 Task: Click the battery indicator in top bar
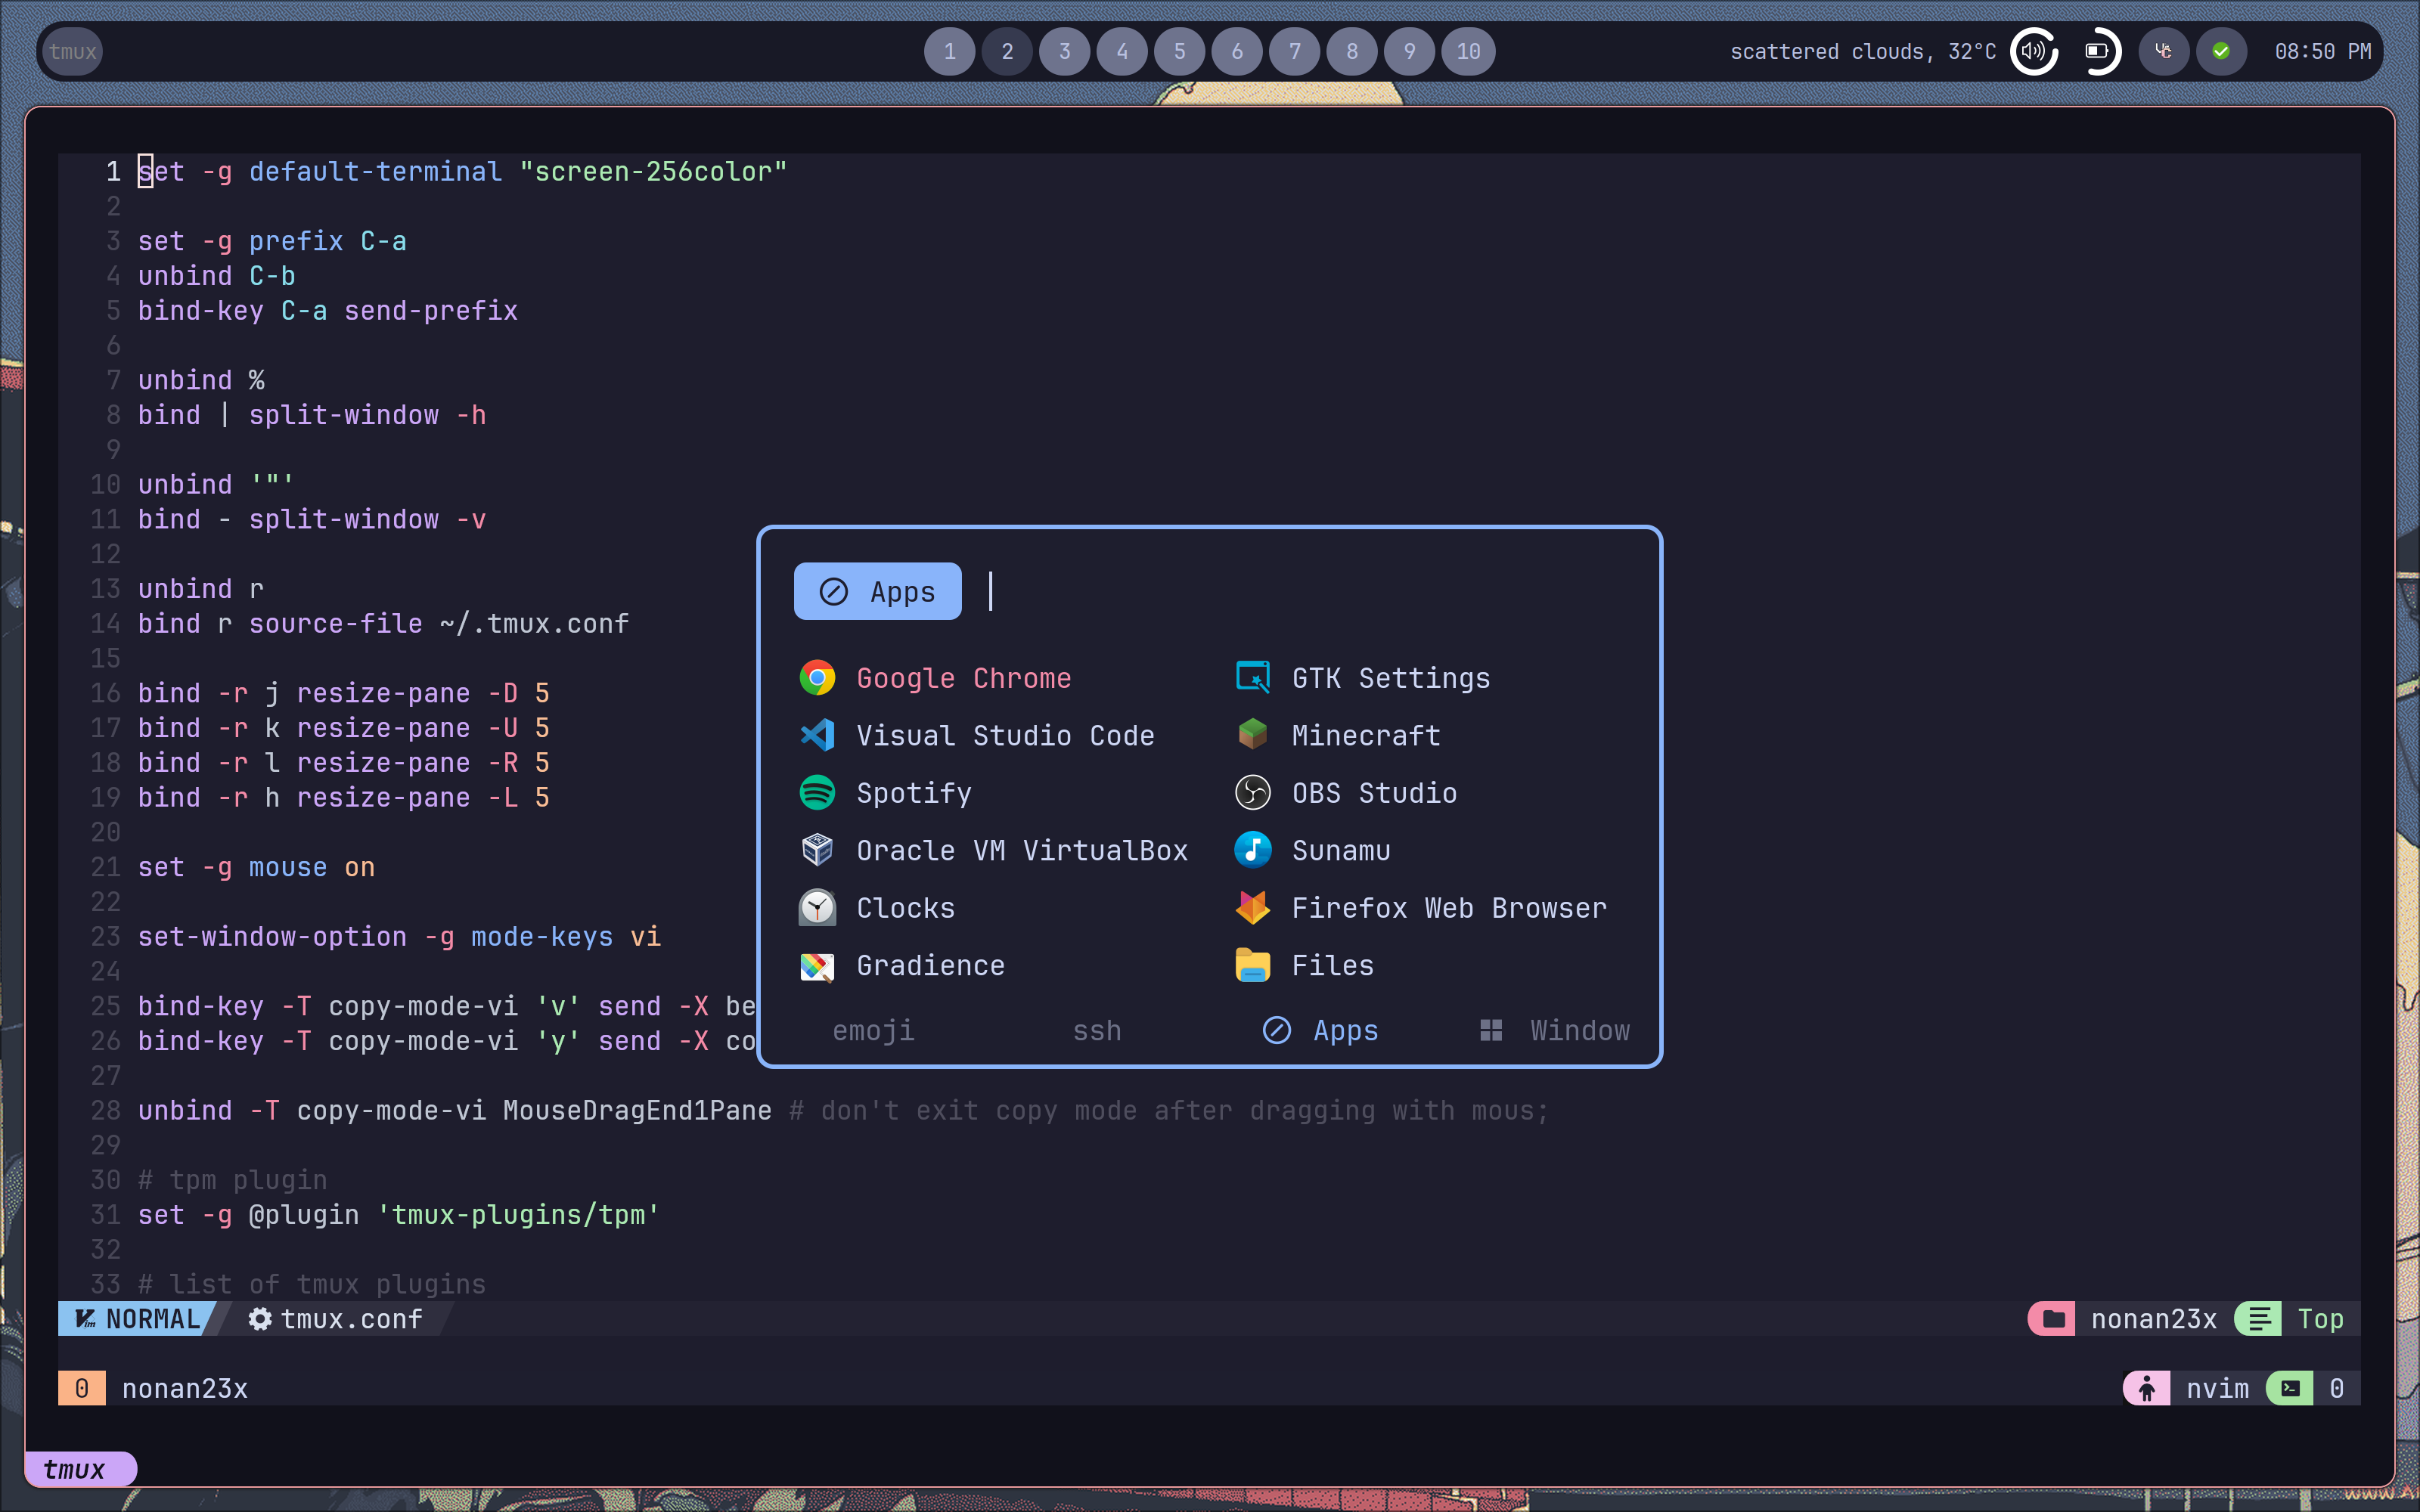(2098, 51)
